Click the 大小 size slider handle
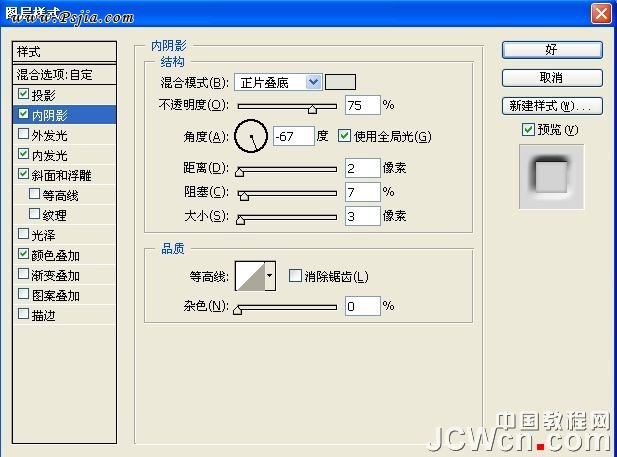 click(x=240, y=220)
